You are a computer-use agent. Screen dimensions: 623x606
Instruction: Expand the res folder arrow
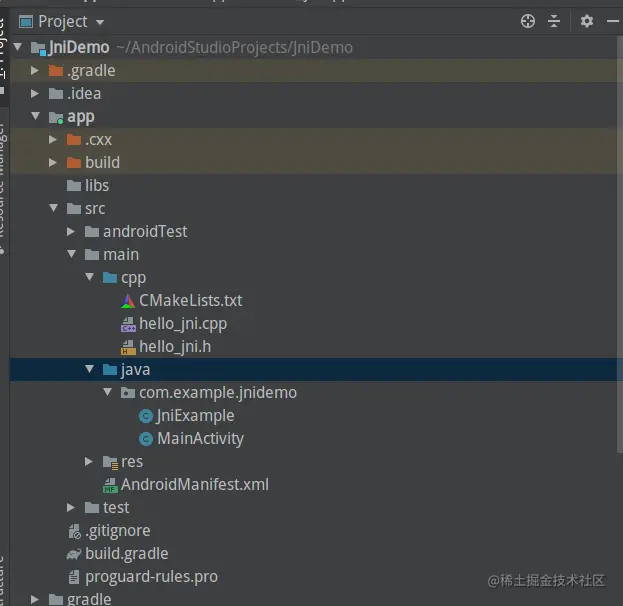pyautogui.click(x=89, y=461)
